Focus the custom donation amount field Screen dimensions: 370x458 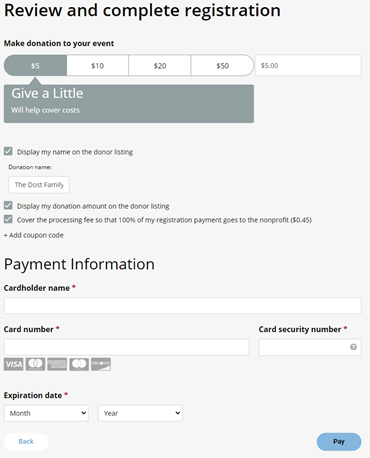click(308, 65)
